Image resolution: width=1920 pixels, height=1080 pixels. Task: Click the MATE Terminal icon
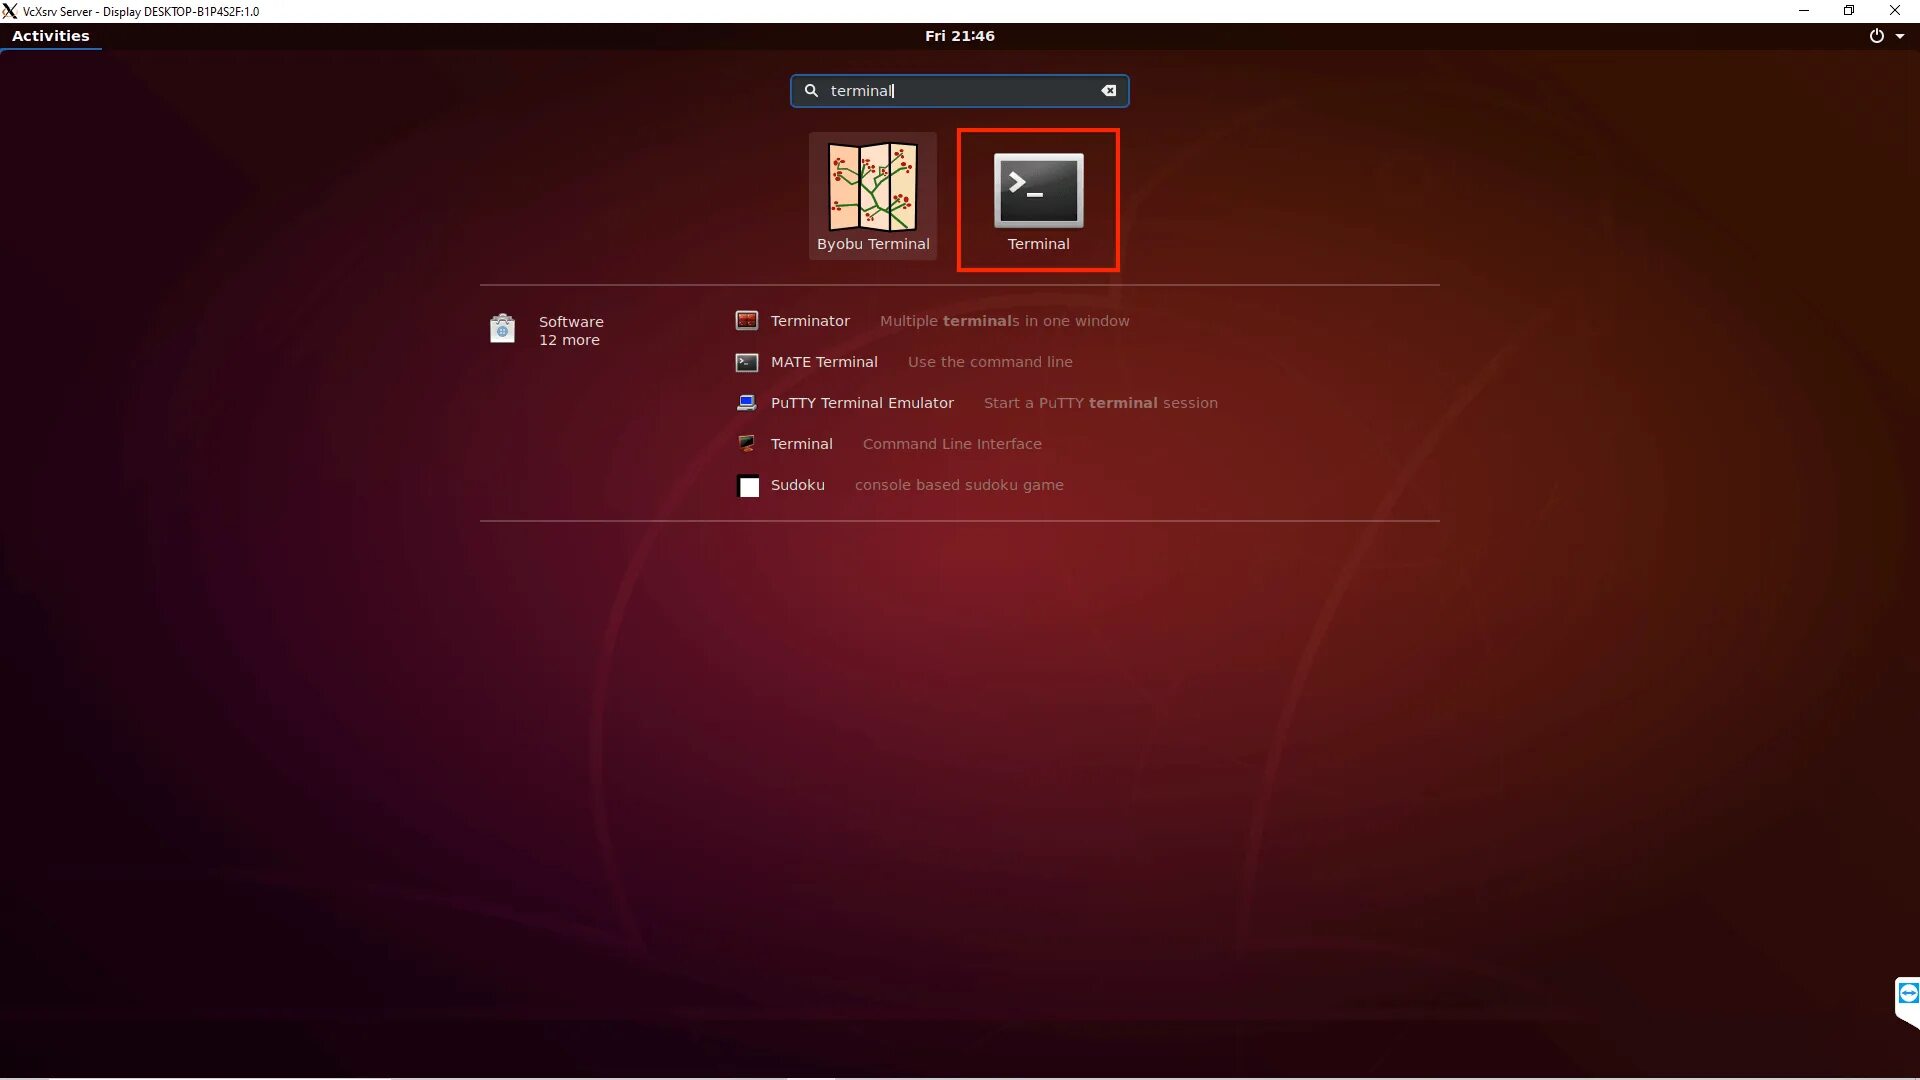point(746,362)
